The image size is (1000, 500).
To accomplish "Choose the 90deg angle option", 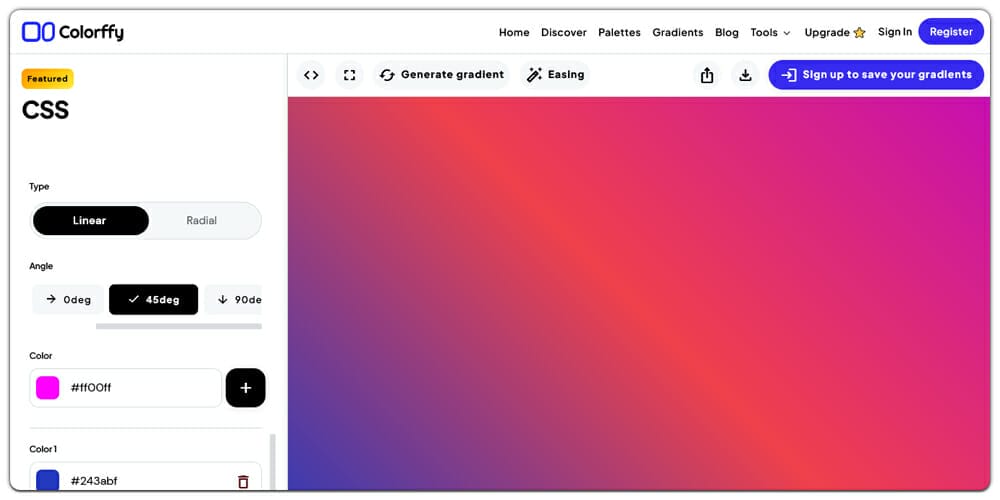I will point(237,300).
